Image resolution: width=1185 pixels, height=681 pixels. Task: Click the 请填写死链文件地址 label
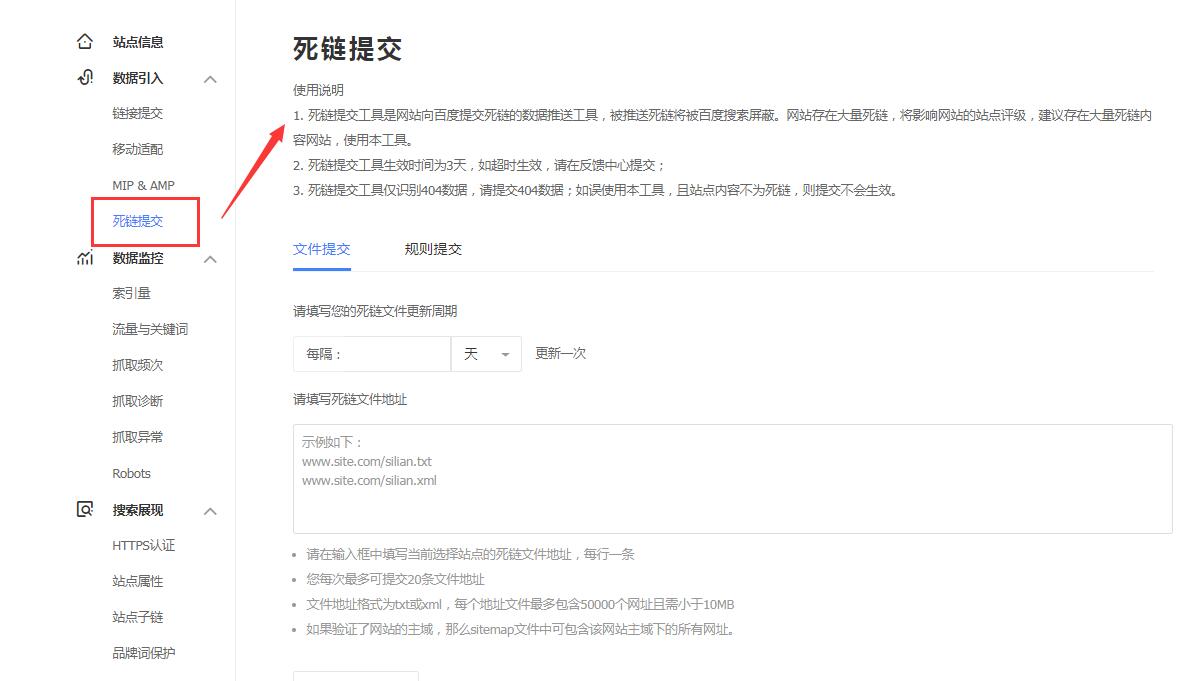pos(350,400)
